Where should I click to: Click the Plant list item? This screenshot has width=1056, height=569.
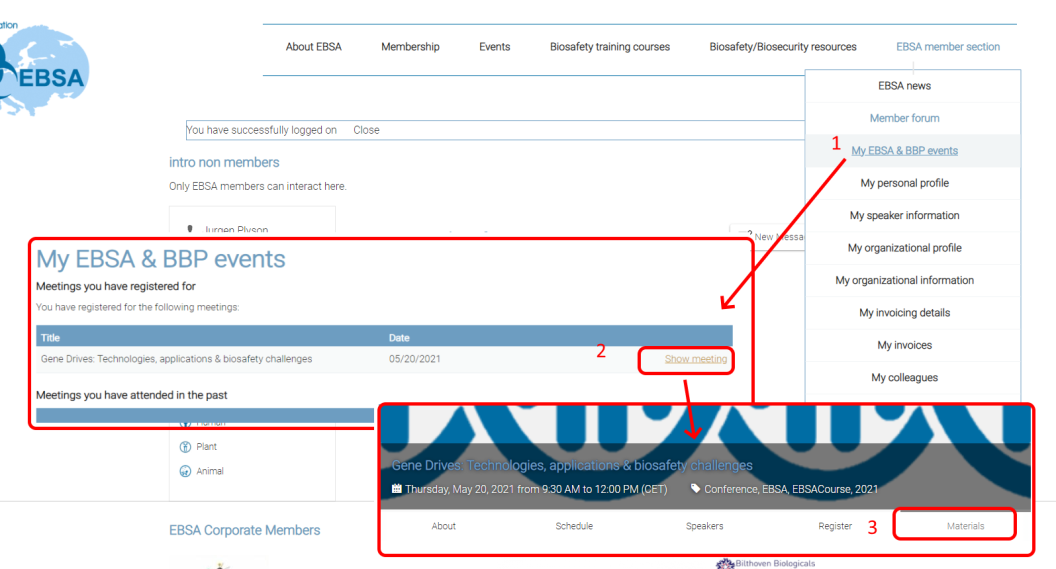tap(206, 446)
